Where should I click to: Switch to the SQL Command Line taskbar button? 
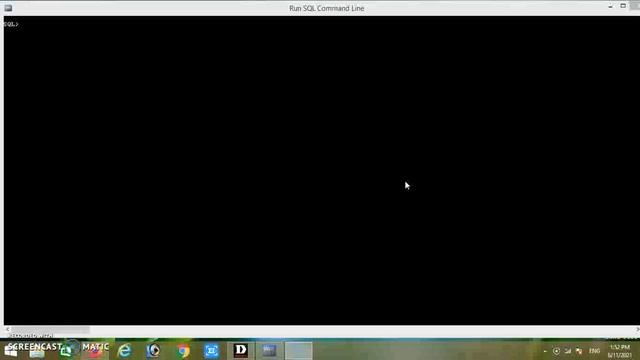click(x=269, y=351)
